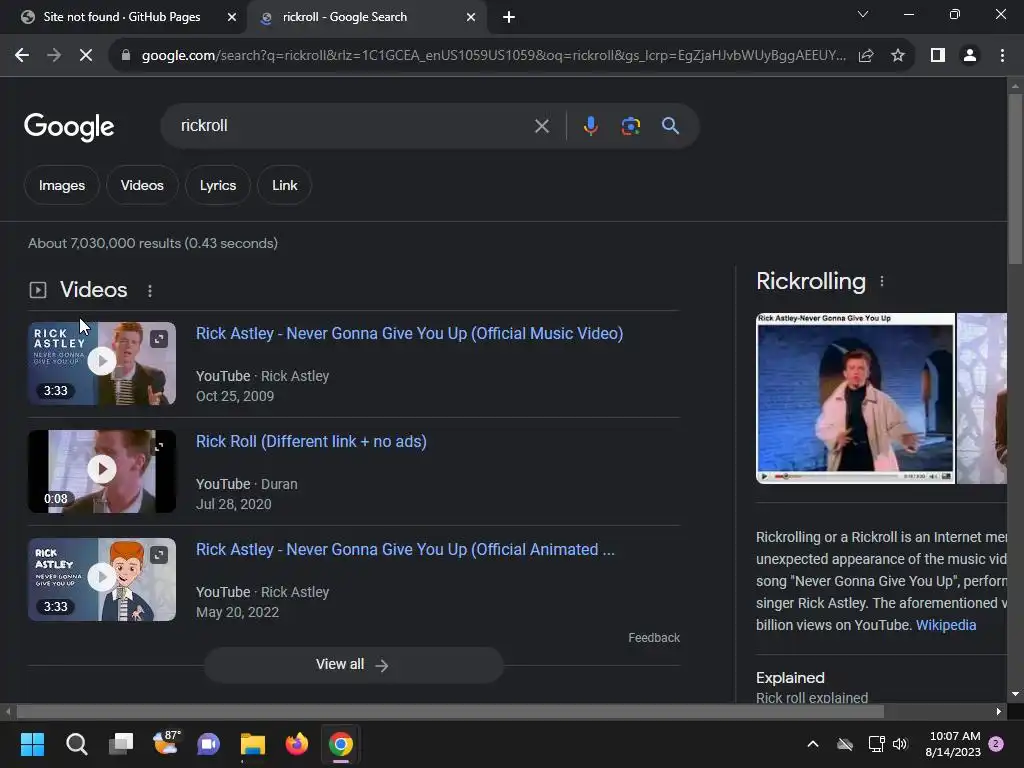
Task: Click horizontal scrollbar right arrow
Action: (x=999, y=711)
